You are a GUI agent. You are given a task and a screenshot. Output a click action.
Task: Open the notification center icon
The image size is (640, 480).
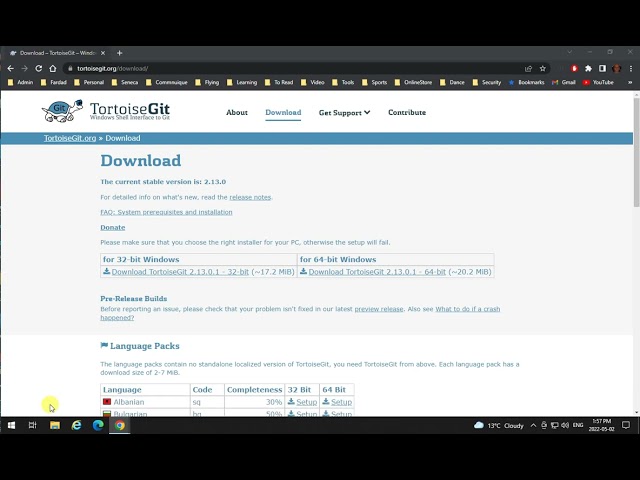626,425
